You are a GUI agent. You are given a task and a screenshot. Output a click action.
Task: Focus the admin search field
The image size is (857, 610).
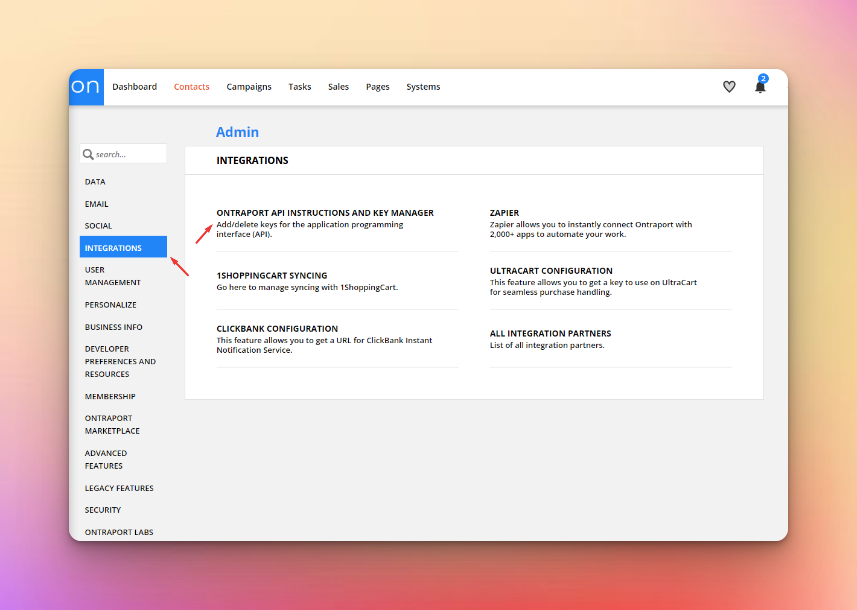pyautogui.click(x=123, y=154)
